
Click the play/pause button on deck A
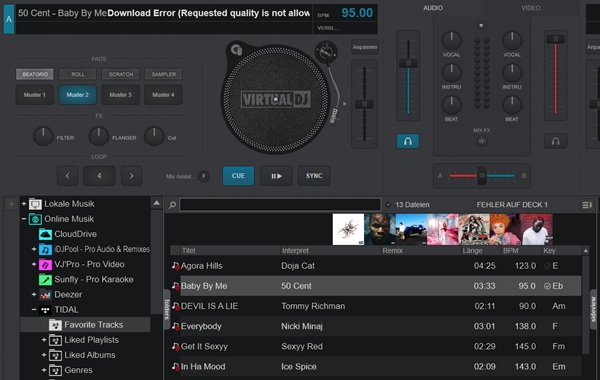tap(276, 176)
